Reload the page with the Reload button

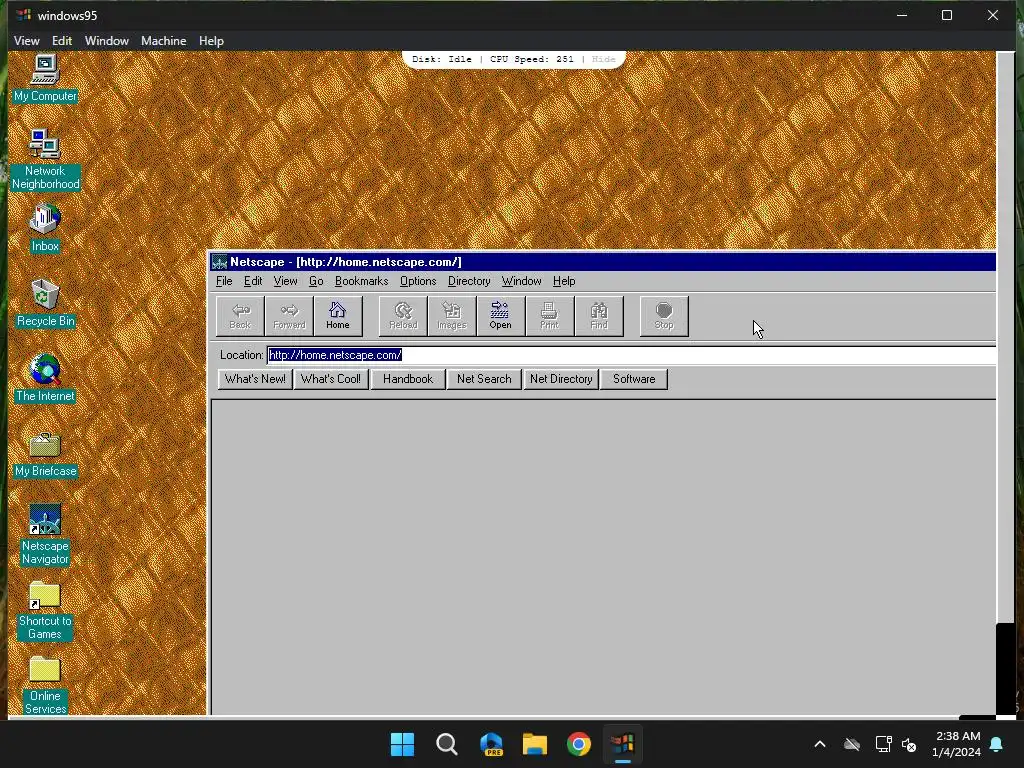tap(403, 316)
